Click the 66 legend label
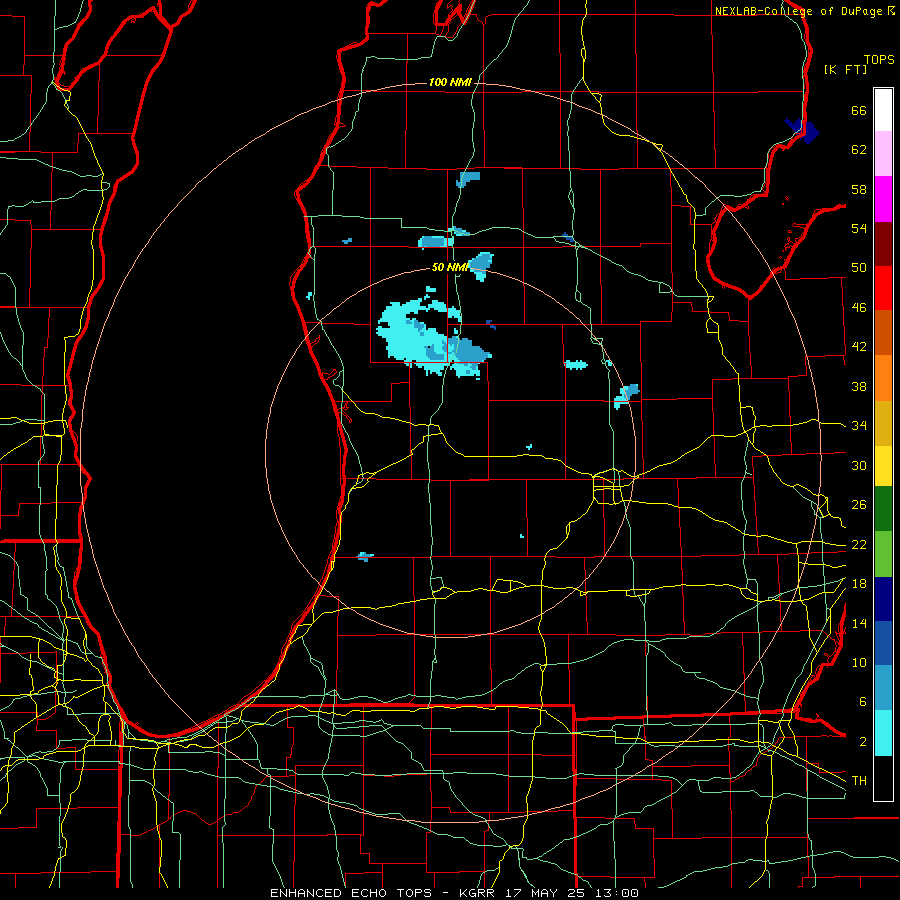Viewport: 900px width, 900px height. (x=859, y=110)
